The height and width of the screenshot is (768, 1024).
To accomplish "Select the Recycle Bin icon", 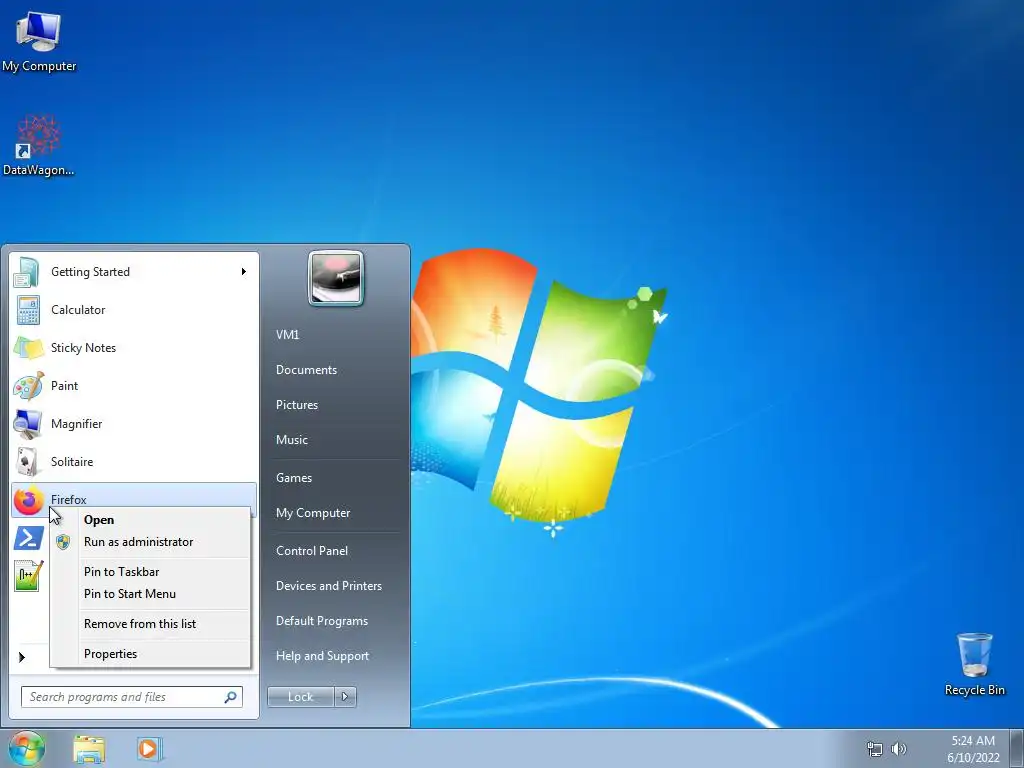I will [974, 664].
